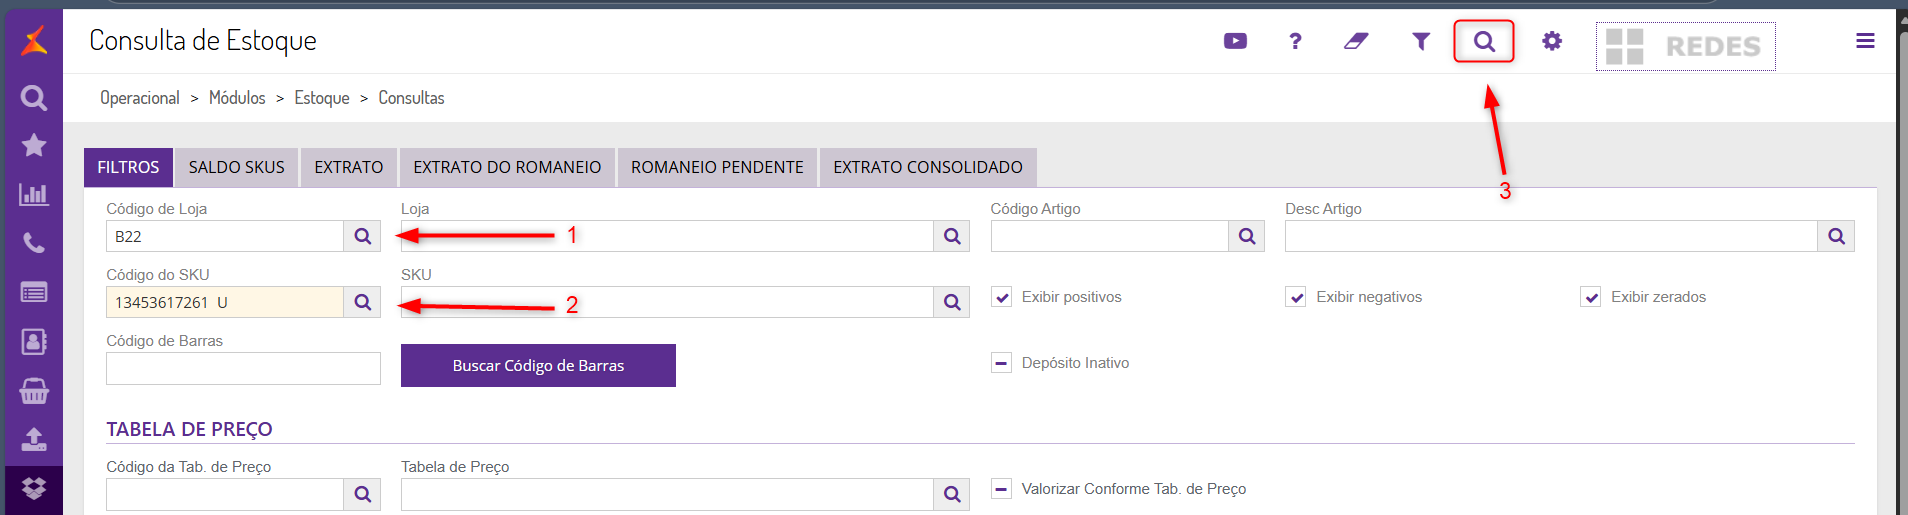1908x515 pixels.
Task: Run search with top magnifier icon
Action: [1484, 42]
